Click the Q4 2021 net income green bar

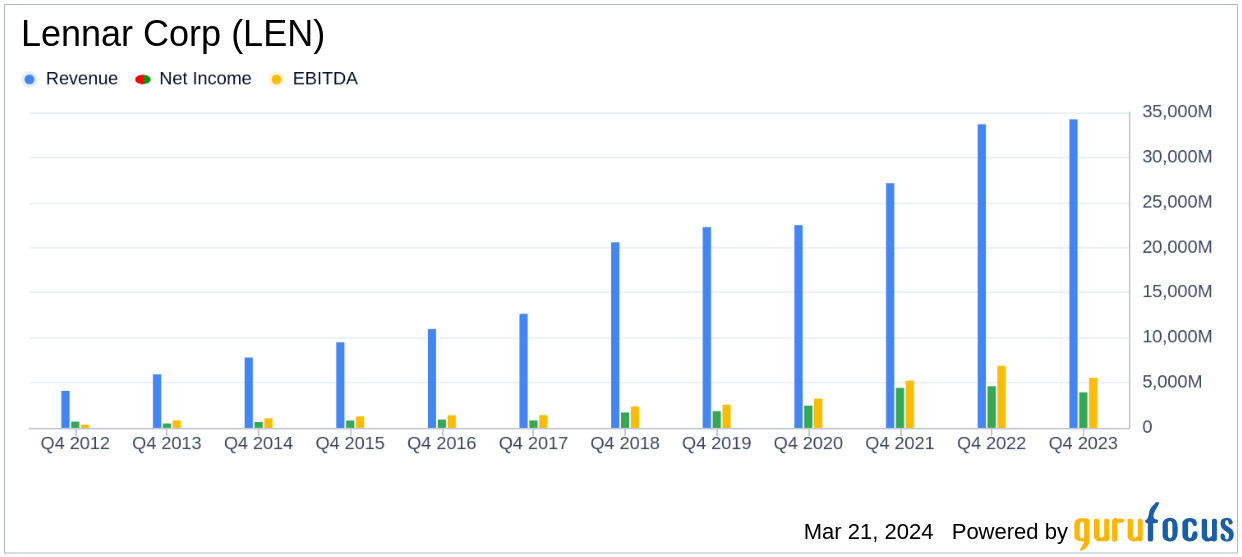tap(900, 408)
